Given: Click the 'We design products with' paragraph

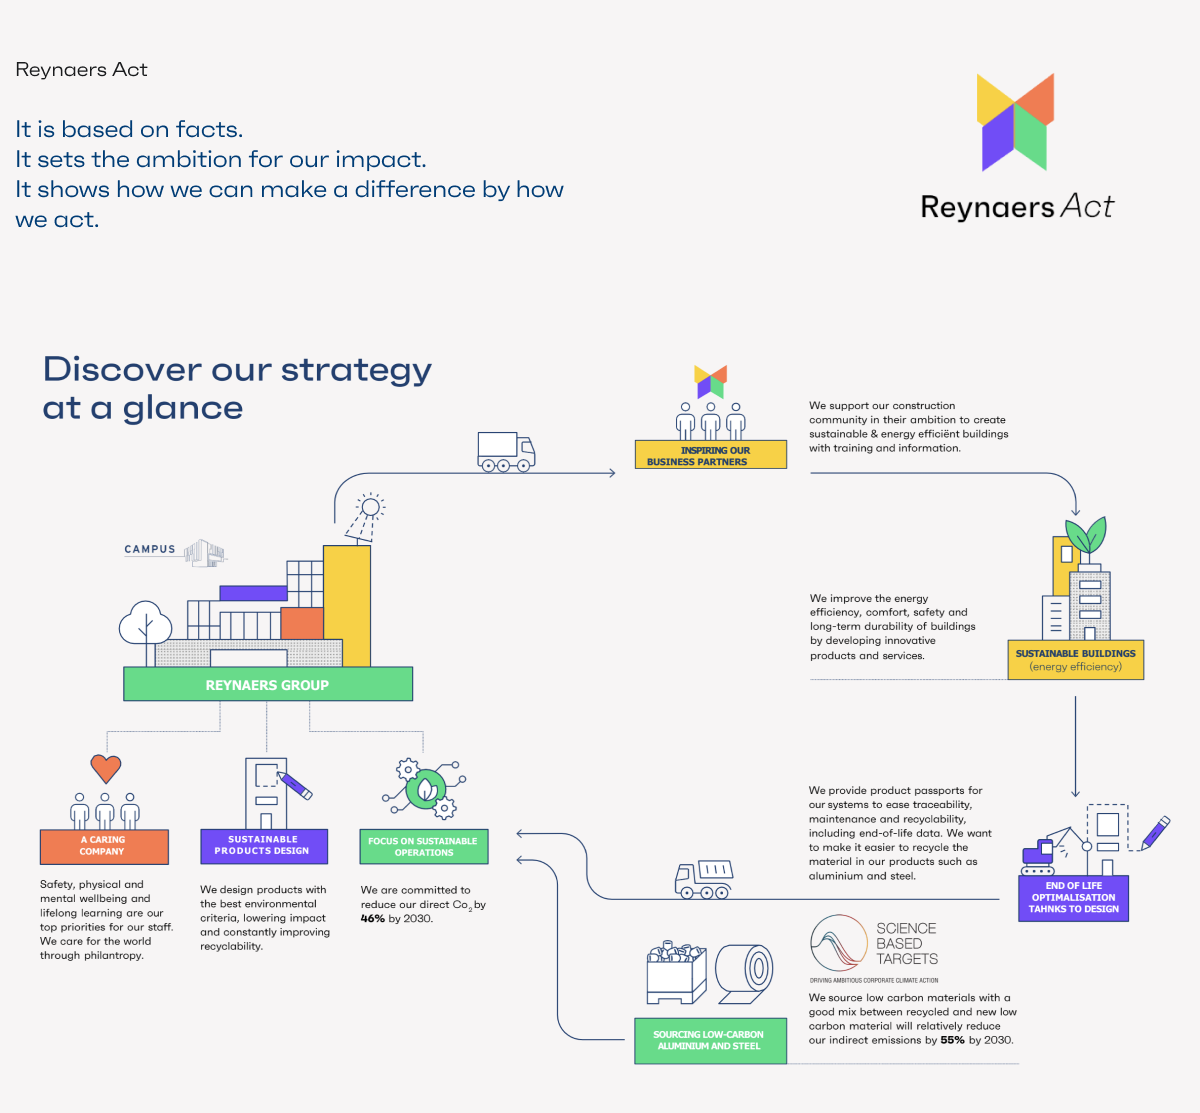Looking at the screenshot, I should (265, 918).
